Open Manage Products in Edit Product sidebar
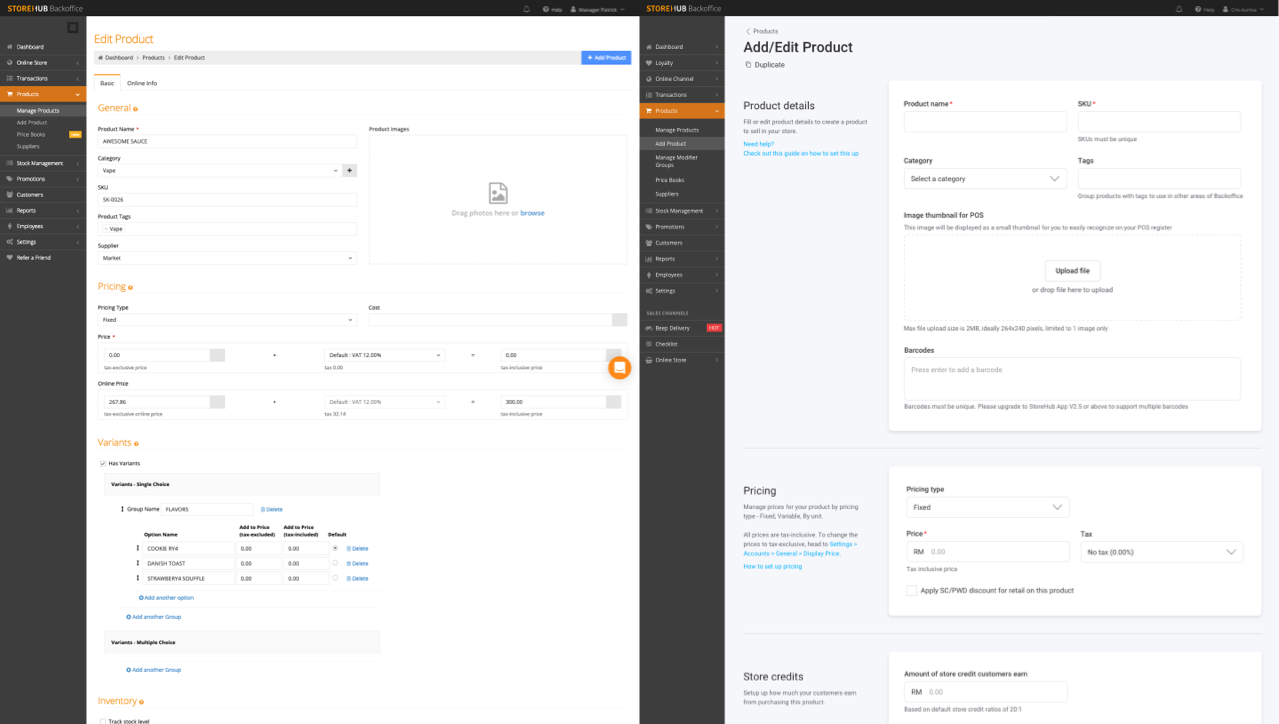This screenshot has height=724, width=1279. click(43, 110)
